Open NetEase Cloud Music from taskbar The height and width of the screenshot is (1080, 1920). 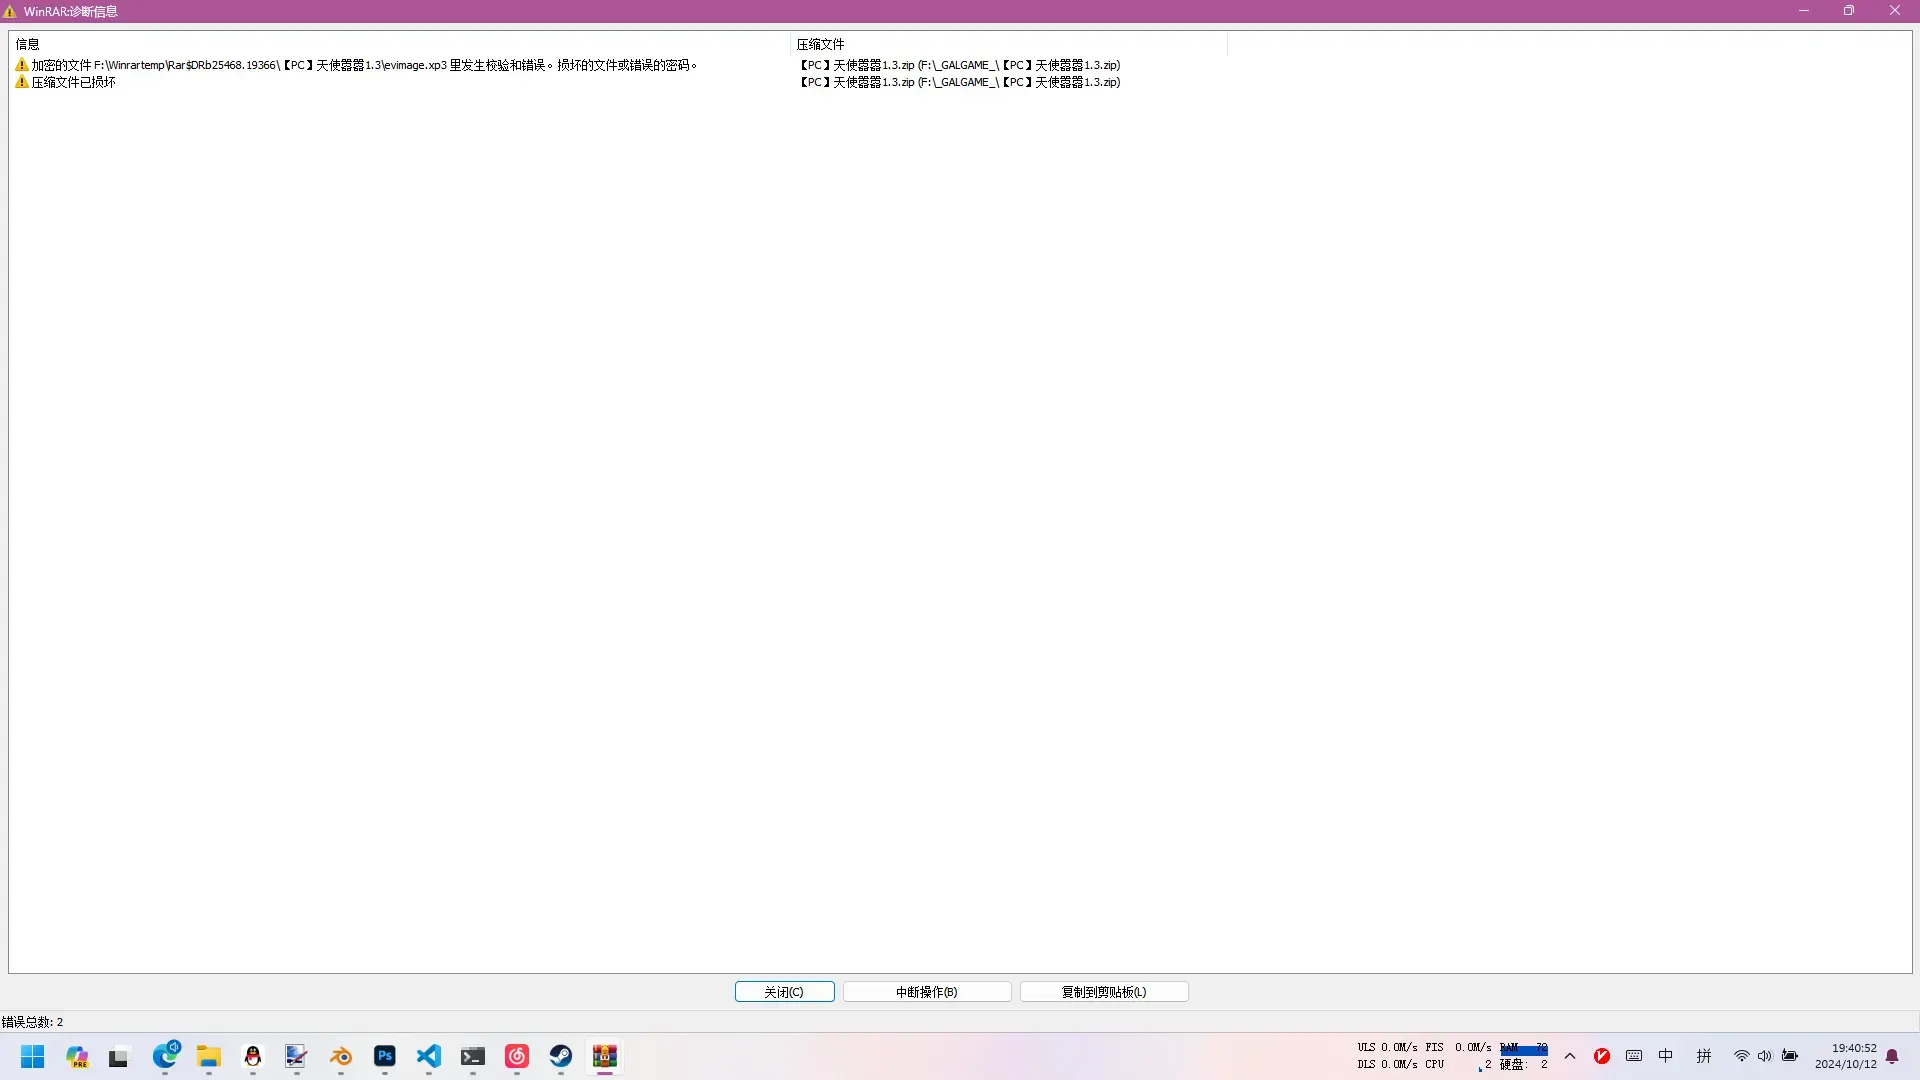517,1057
